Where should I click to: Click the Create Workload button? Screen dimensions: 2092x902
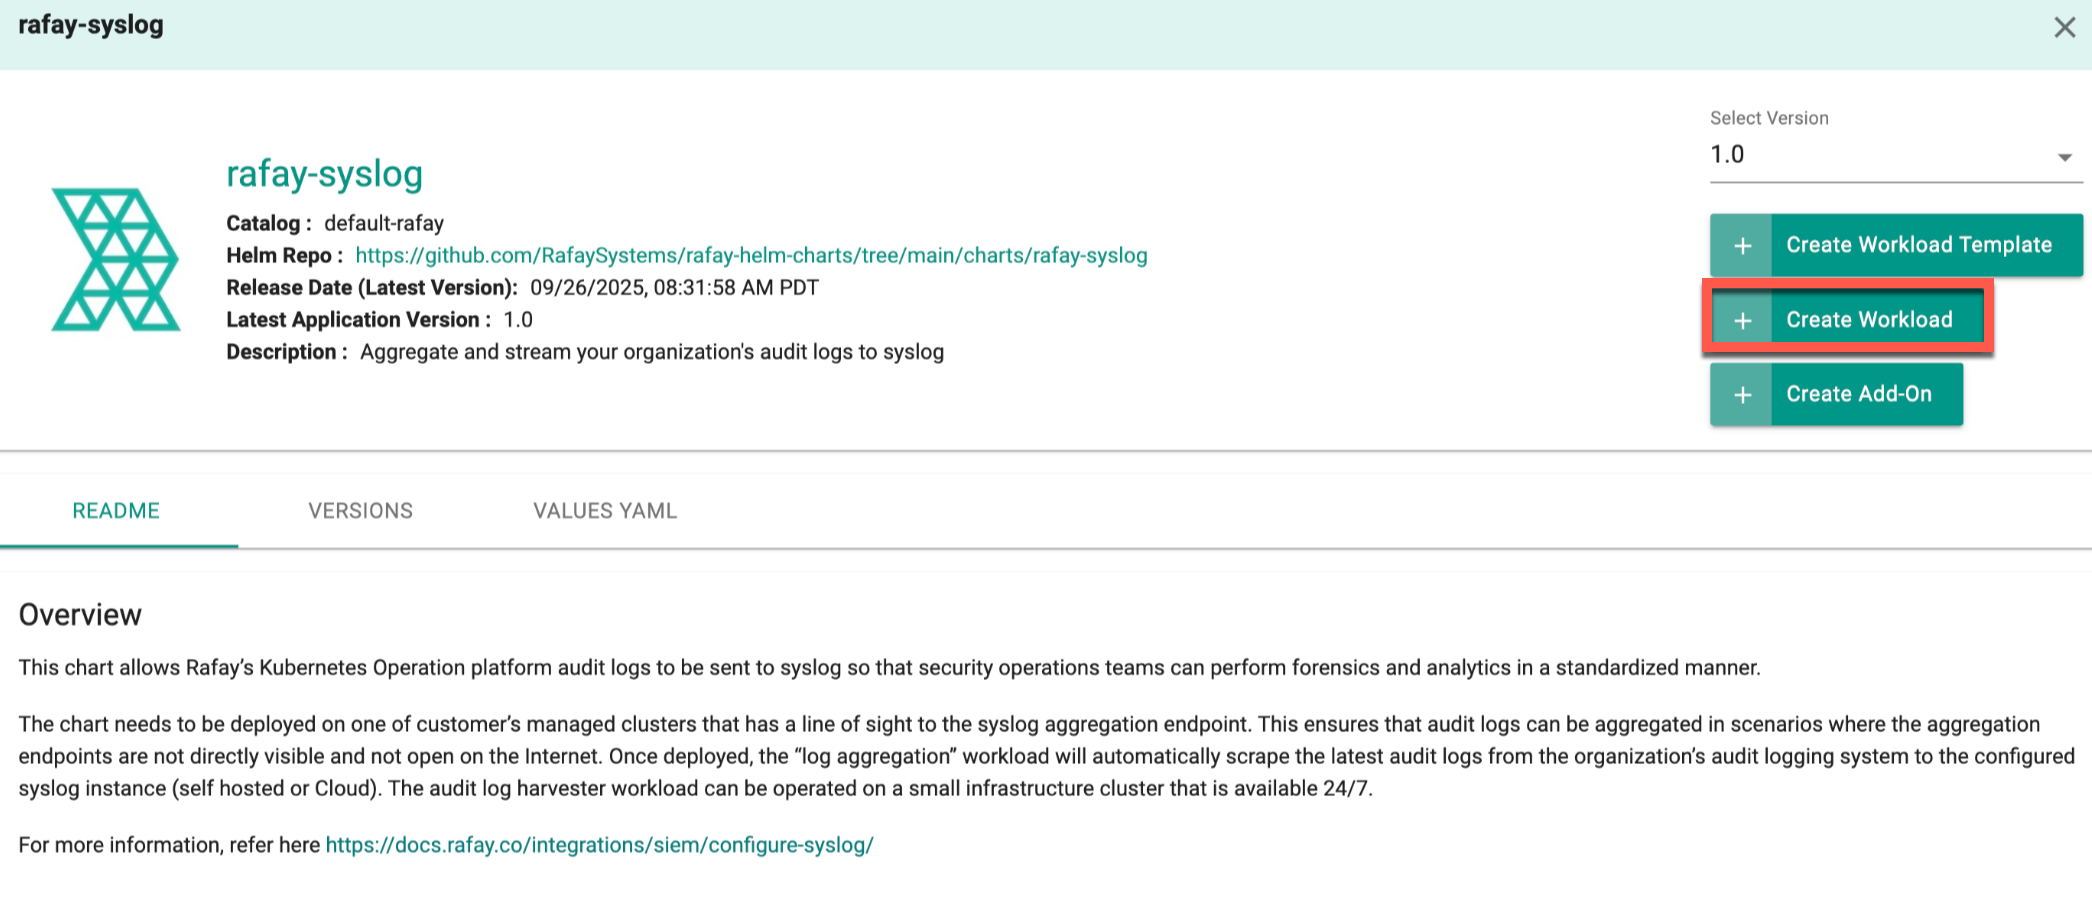(x=1870, y=319)
